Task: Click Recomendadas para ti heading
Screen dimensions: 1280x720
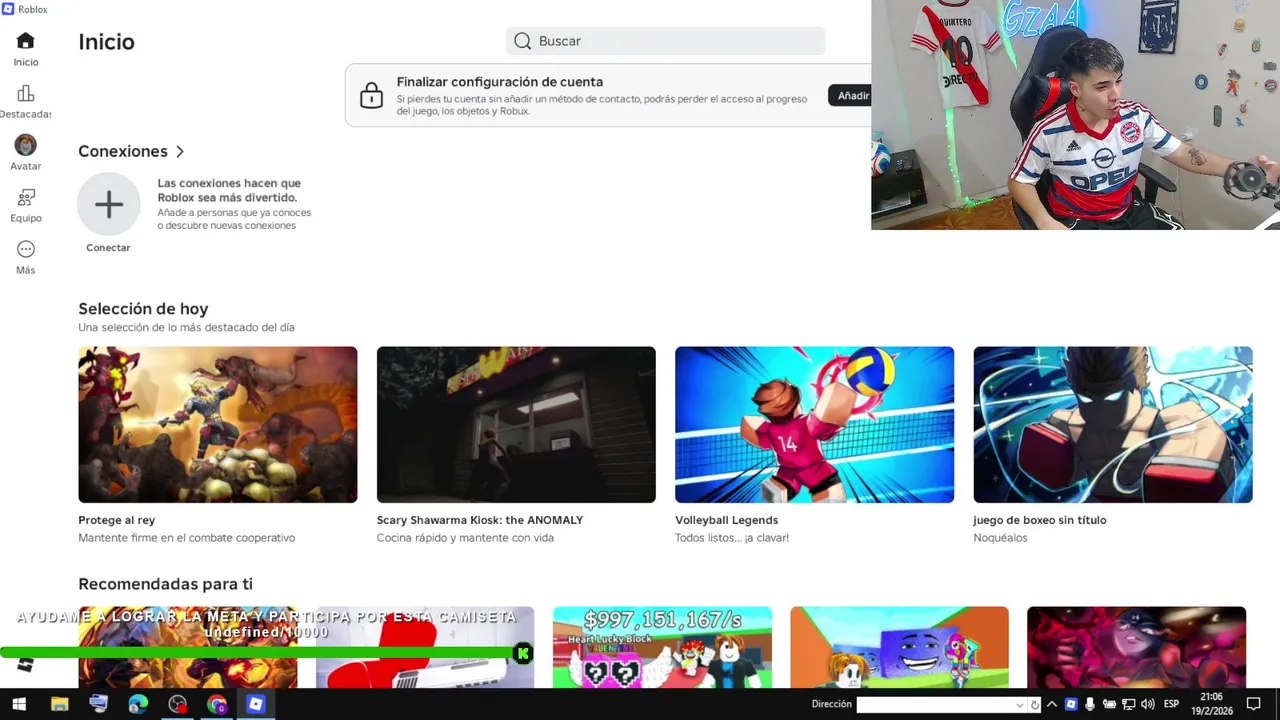Action: click(165, 584)
